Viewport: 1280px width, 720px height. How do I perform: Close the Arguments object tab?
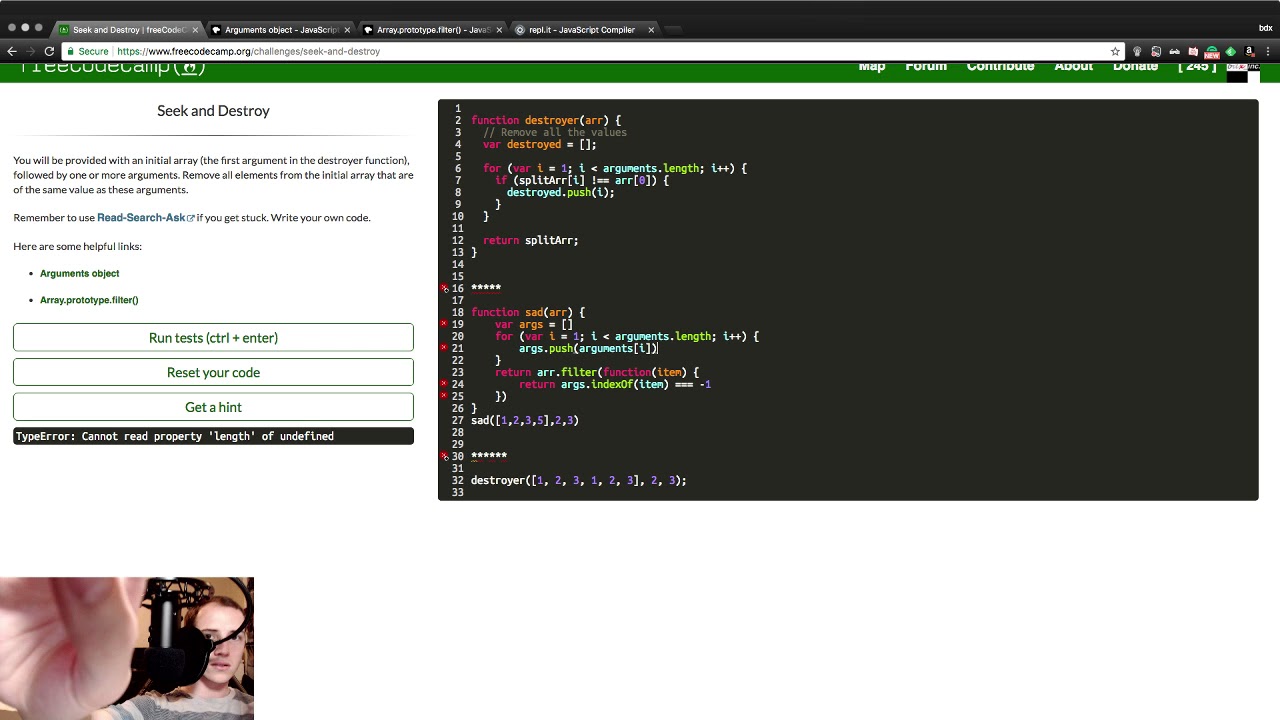(x=347, y=30)
